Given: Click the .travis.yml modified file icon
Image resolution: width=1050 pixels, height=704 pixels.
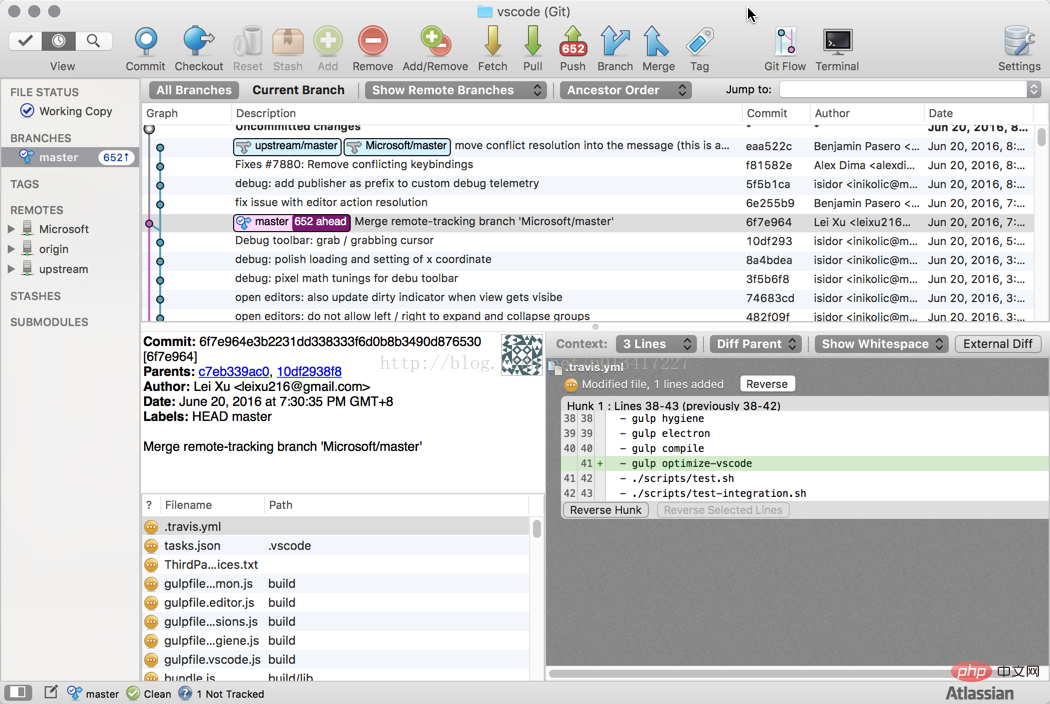Looking at the screenshot, I should 151,526.
